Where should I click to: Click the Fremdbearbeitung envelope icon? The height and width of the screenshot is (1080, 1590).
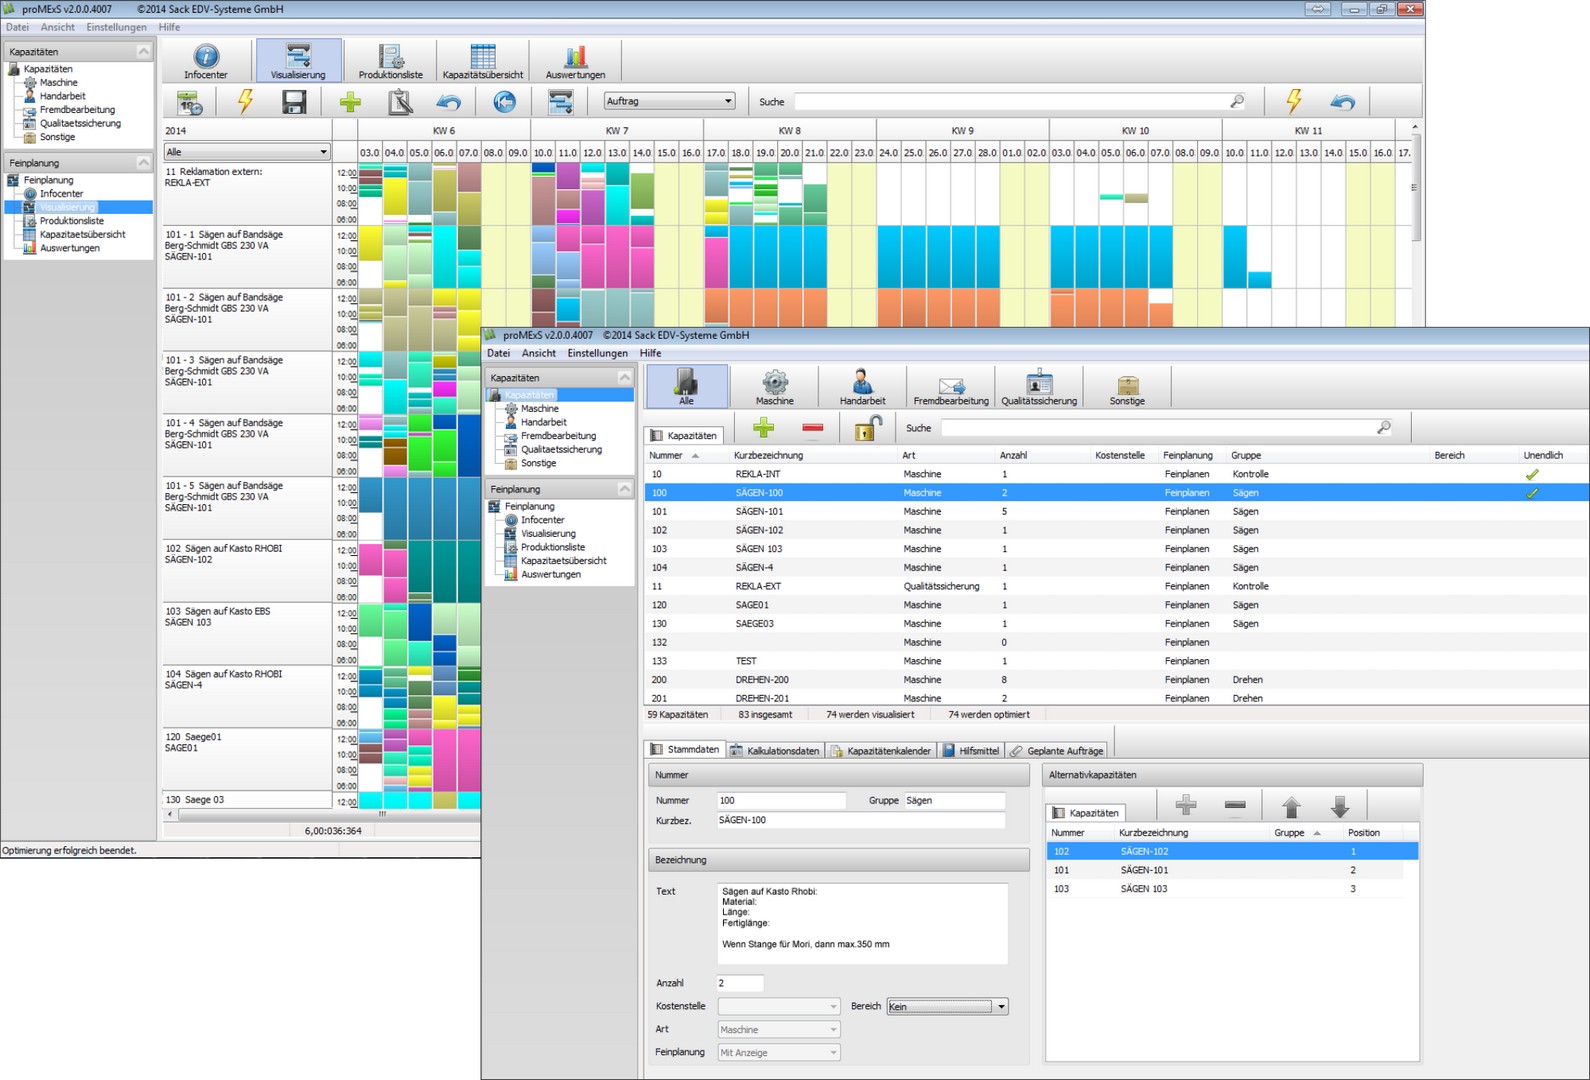pos(950,387)
